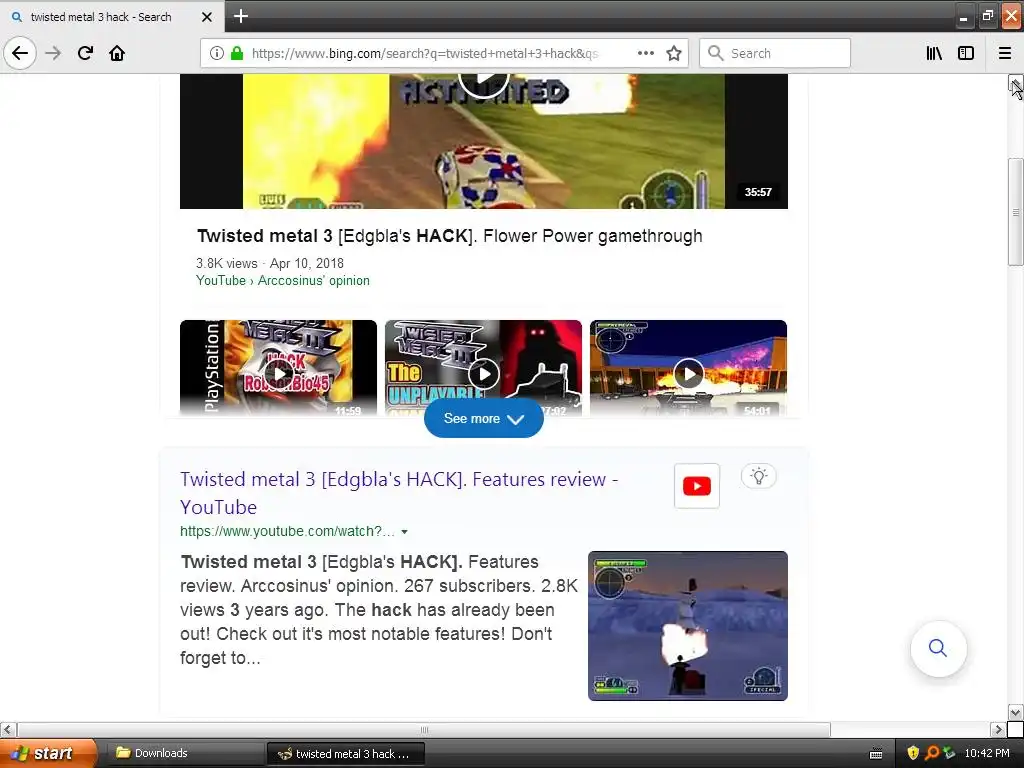Toggle the sidebar view icon

(x=965, y=53)
